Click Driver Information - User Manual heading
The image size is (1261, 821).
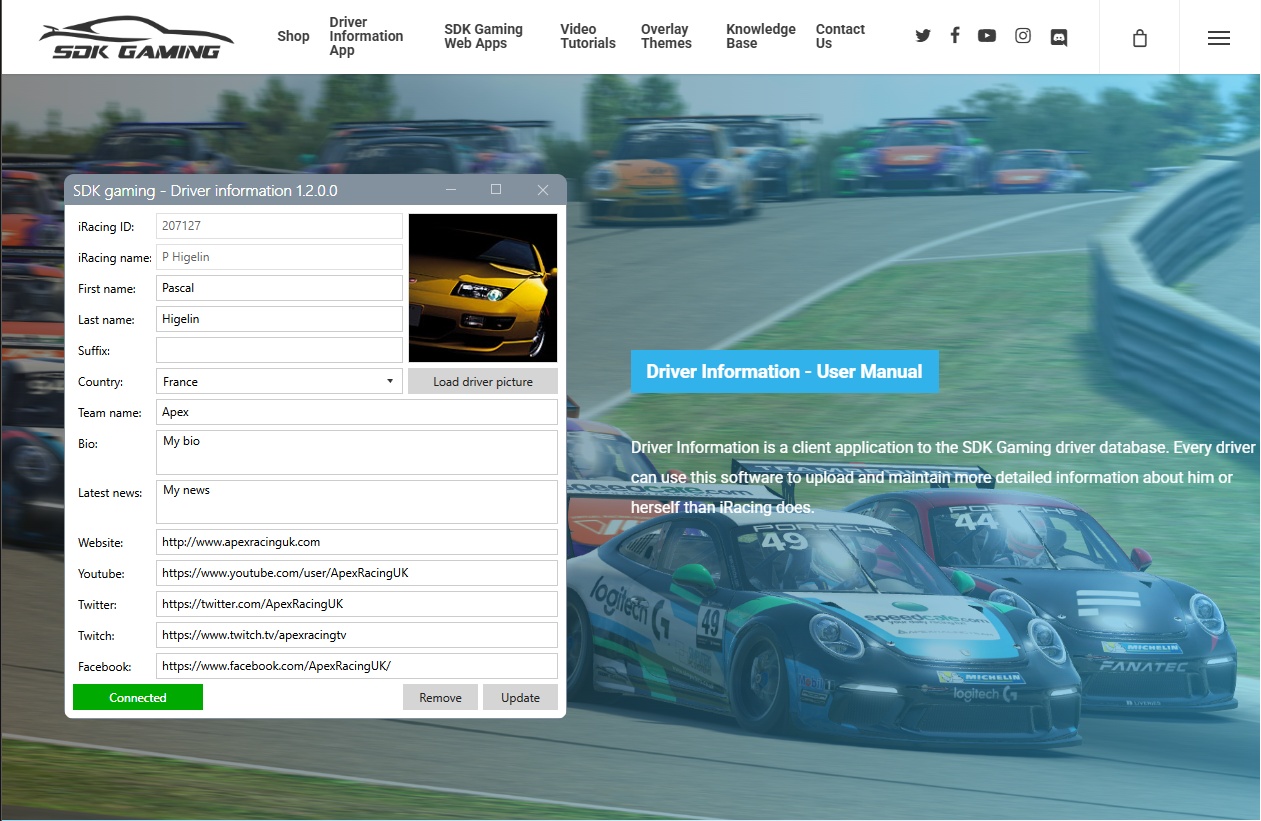784,371
